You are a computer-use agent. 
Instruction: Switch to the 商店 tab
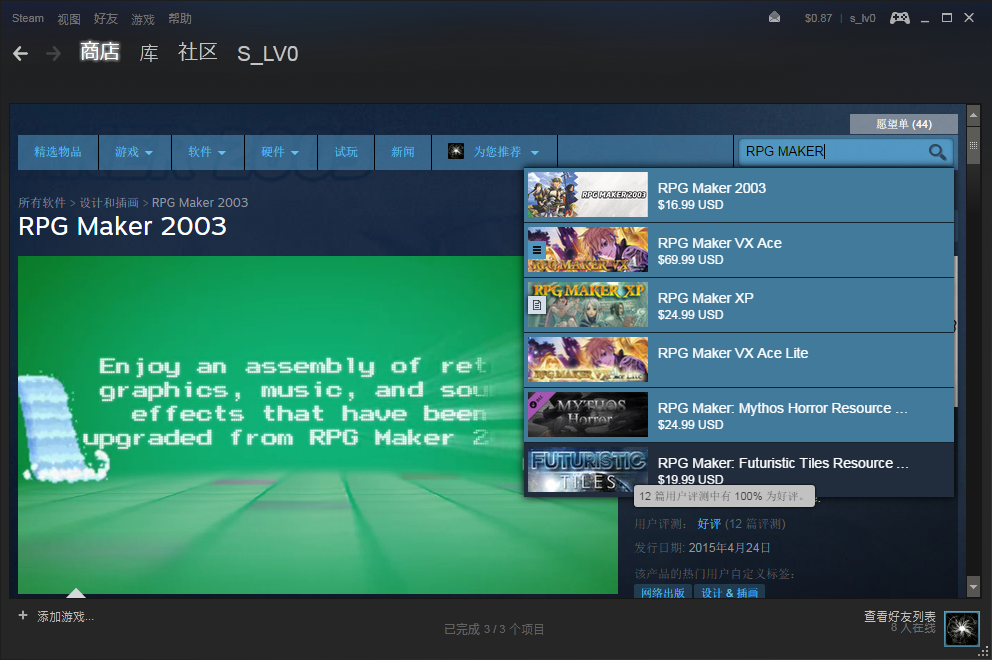coord(100,52)
